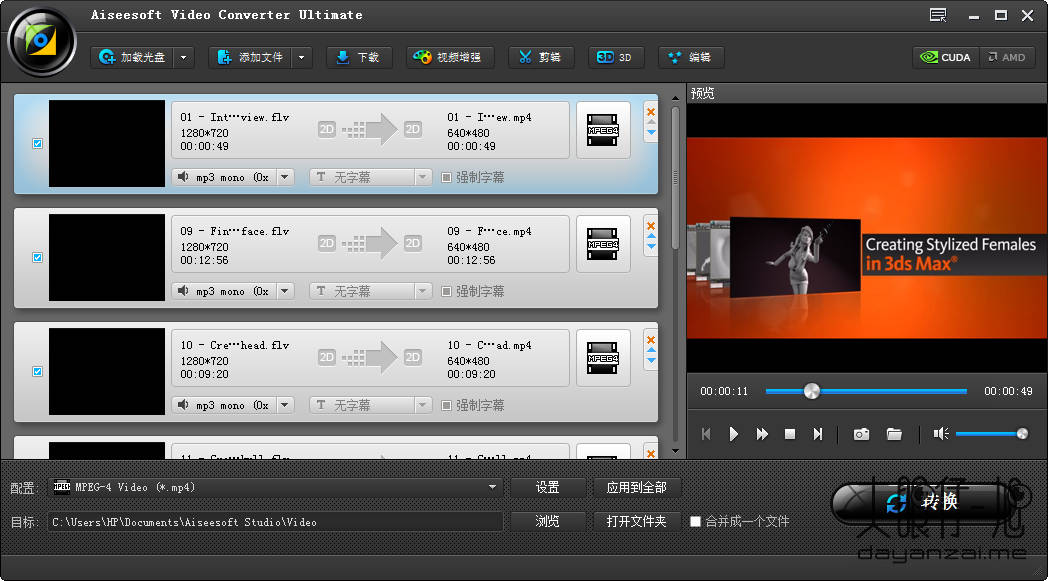The image size is (1048, 581).
Task: Open MPEG4 format icon for 10 - Cre...head.flv
Action: (x=603, y=358)
